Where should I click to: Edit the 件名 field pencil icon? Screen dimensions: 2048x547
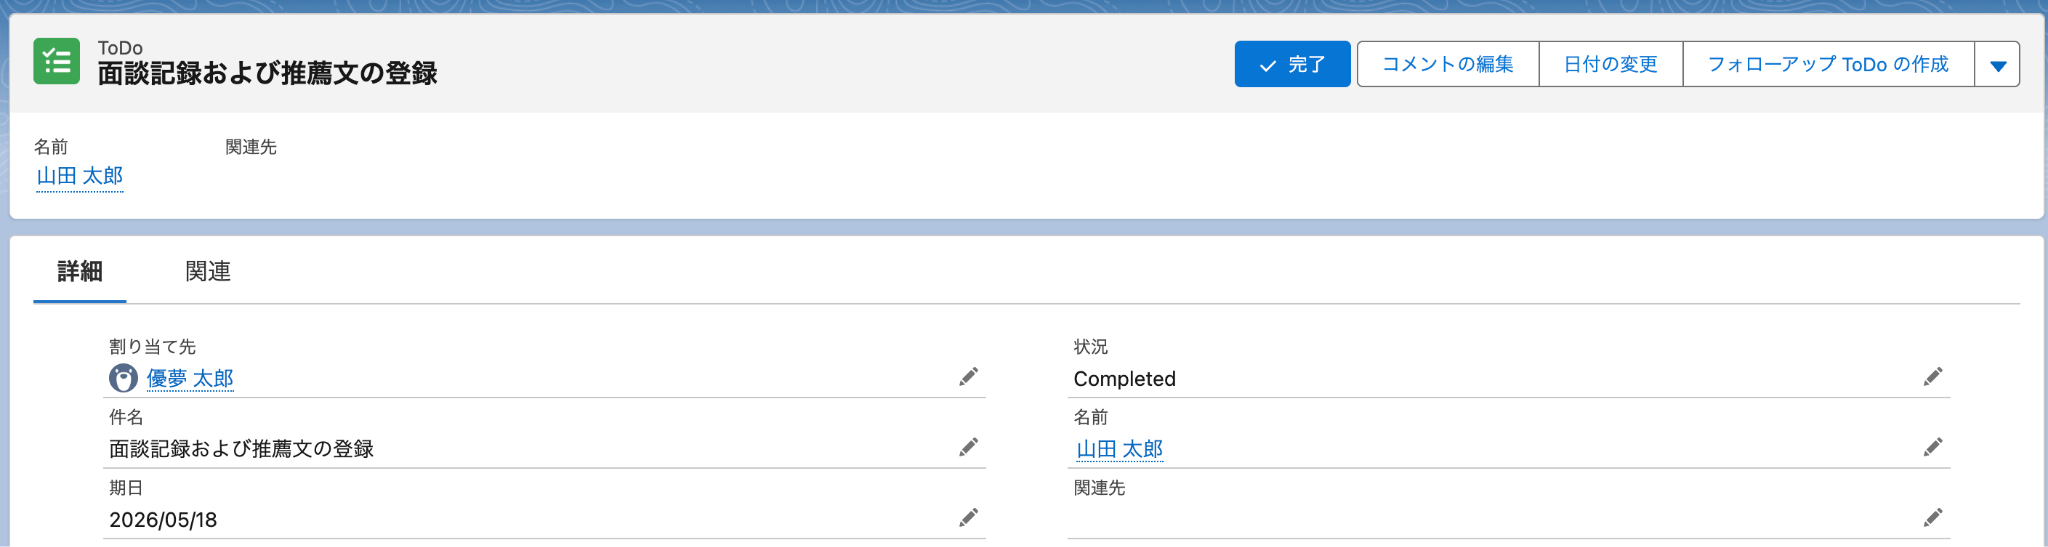pos(968,447)
